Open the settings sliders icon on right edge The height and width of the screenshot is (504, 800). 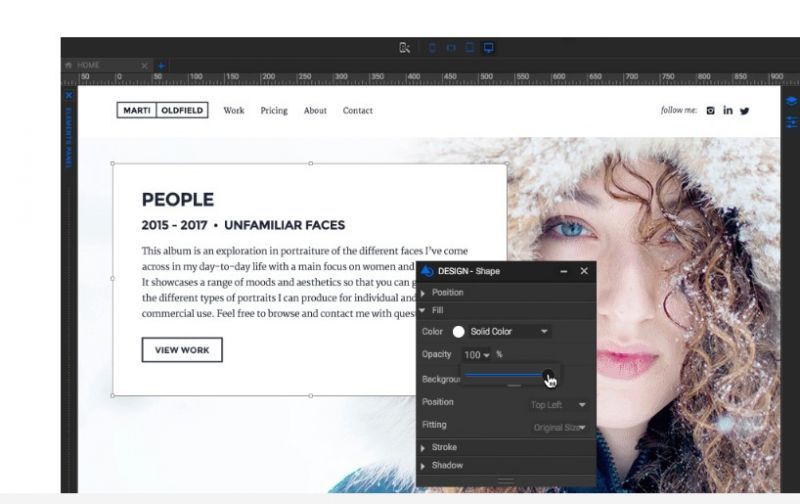click(791, 121)
